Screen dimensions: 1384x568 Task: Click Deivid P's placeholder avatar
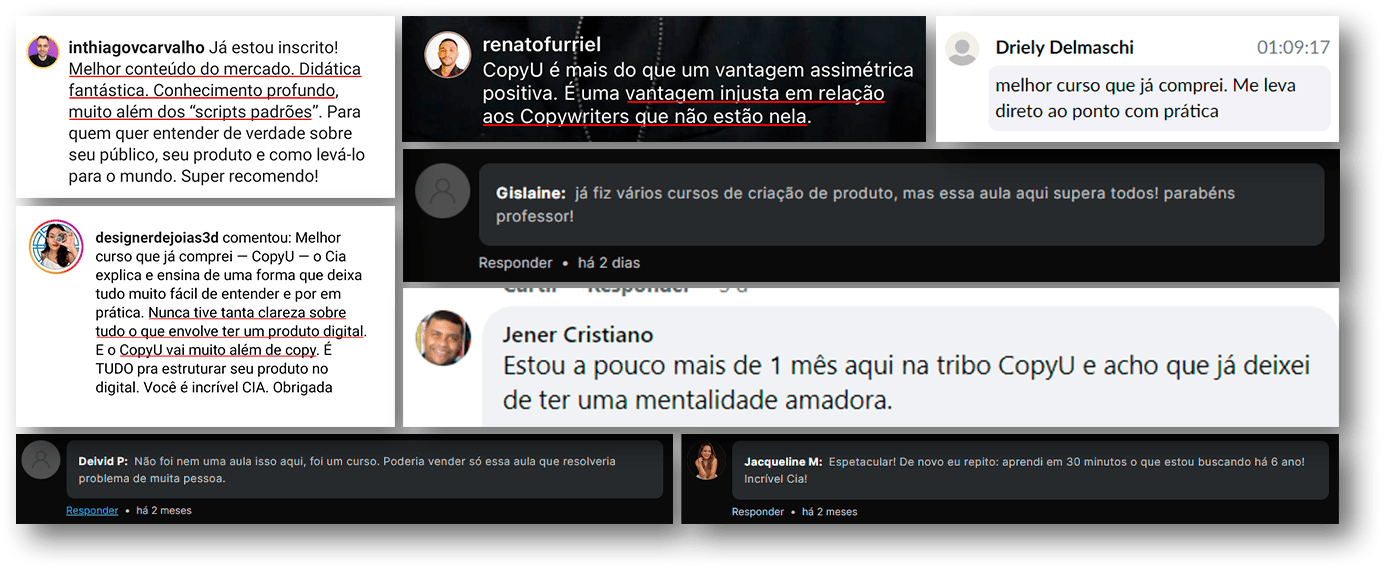pos(41,459)
